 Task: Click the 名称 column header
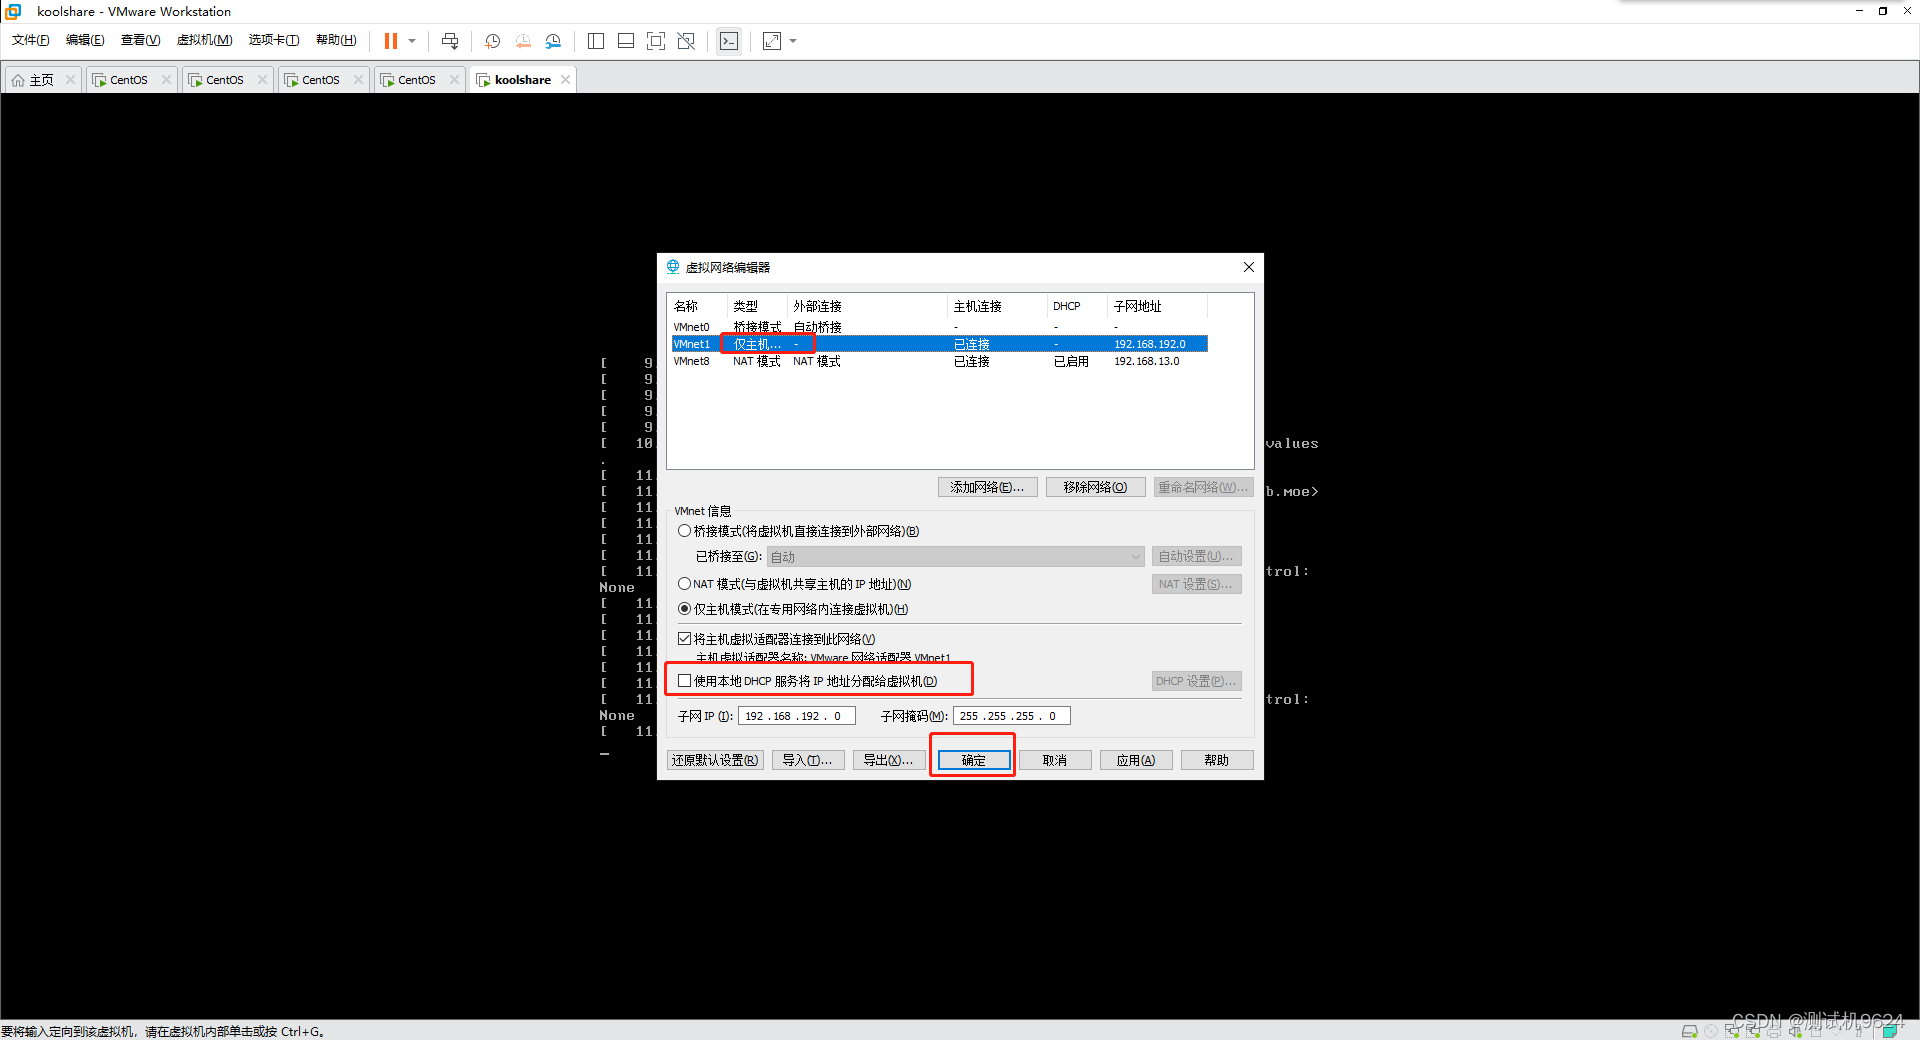[x=697, y=306]
